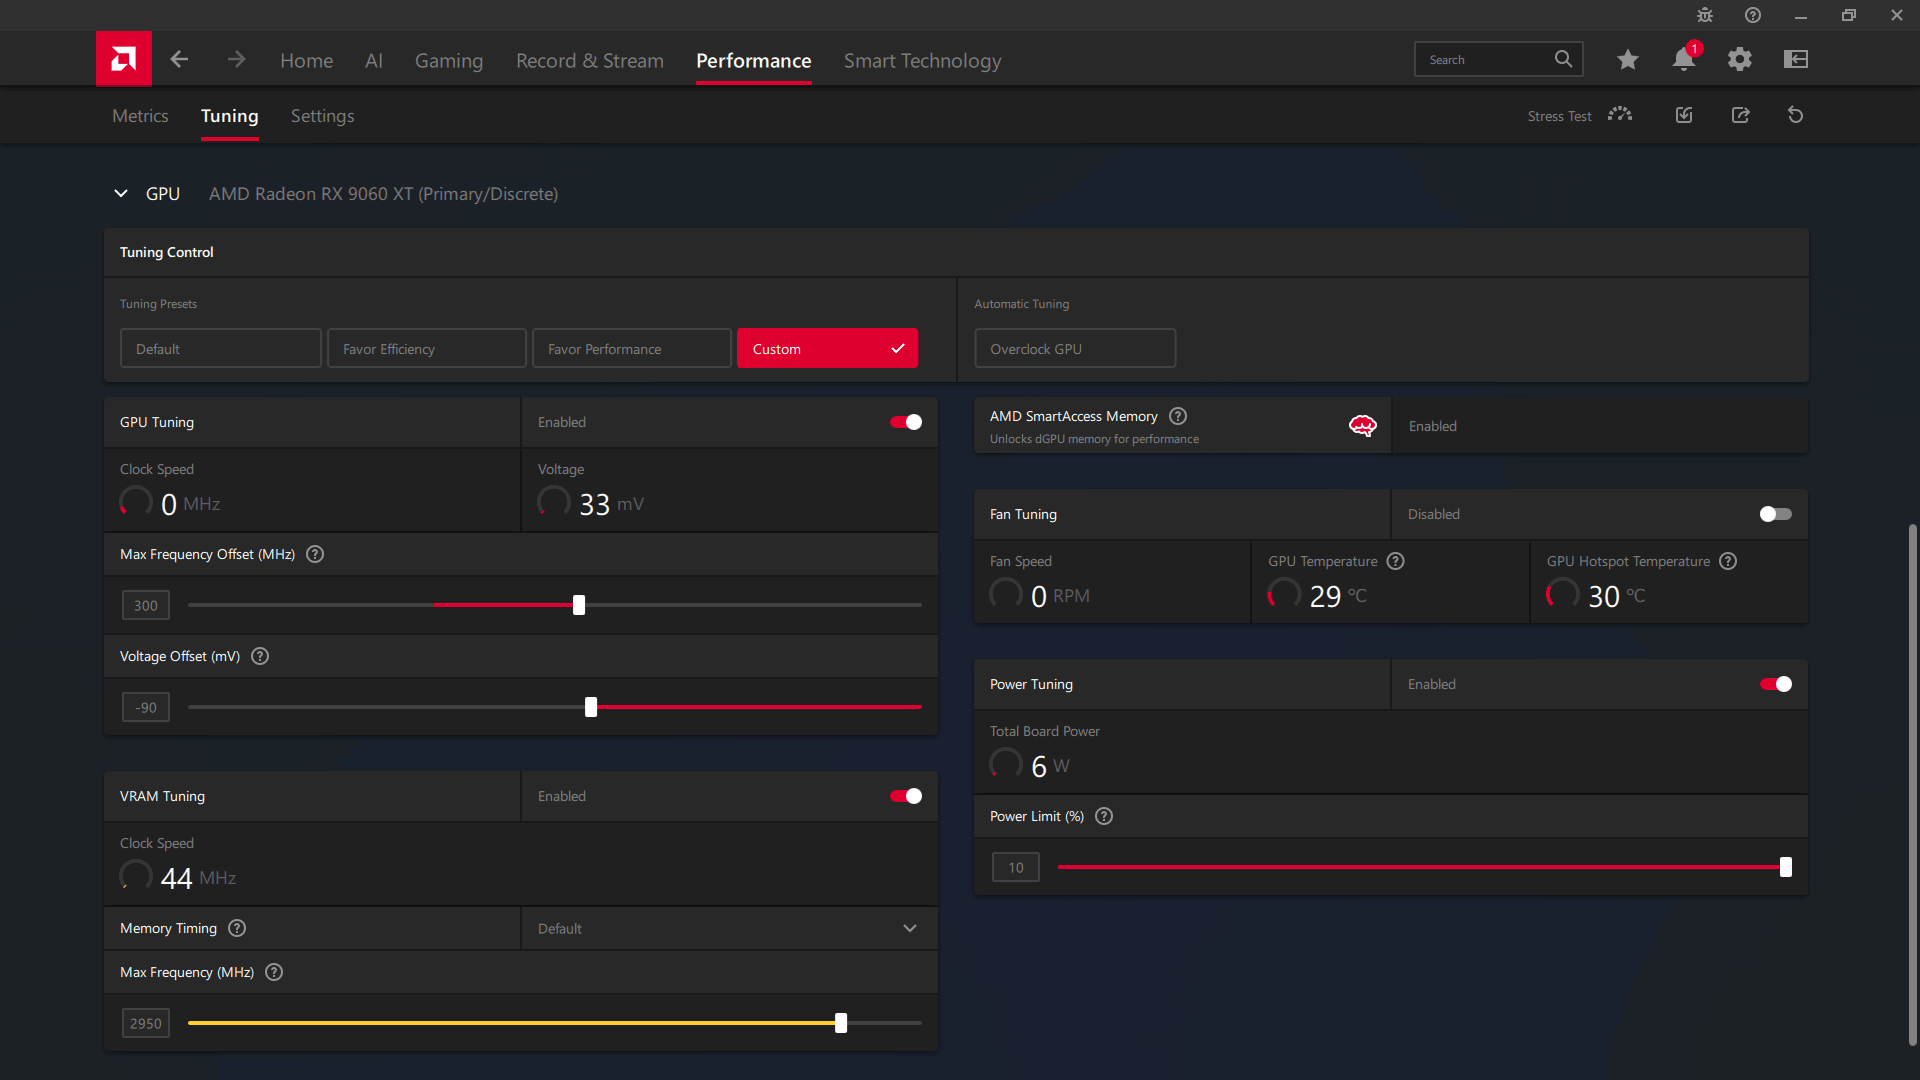Screen dimensions: 1920x1080
Task: Click the Voltage Offset value box -90
Action: [146, 707]
